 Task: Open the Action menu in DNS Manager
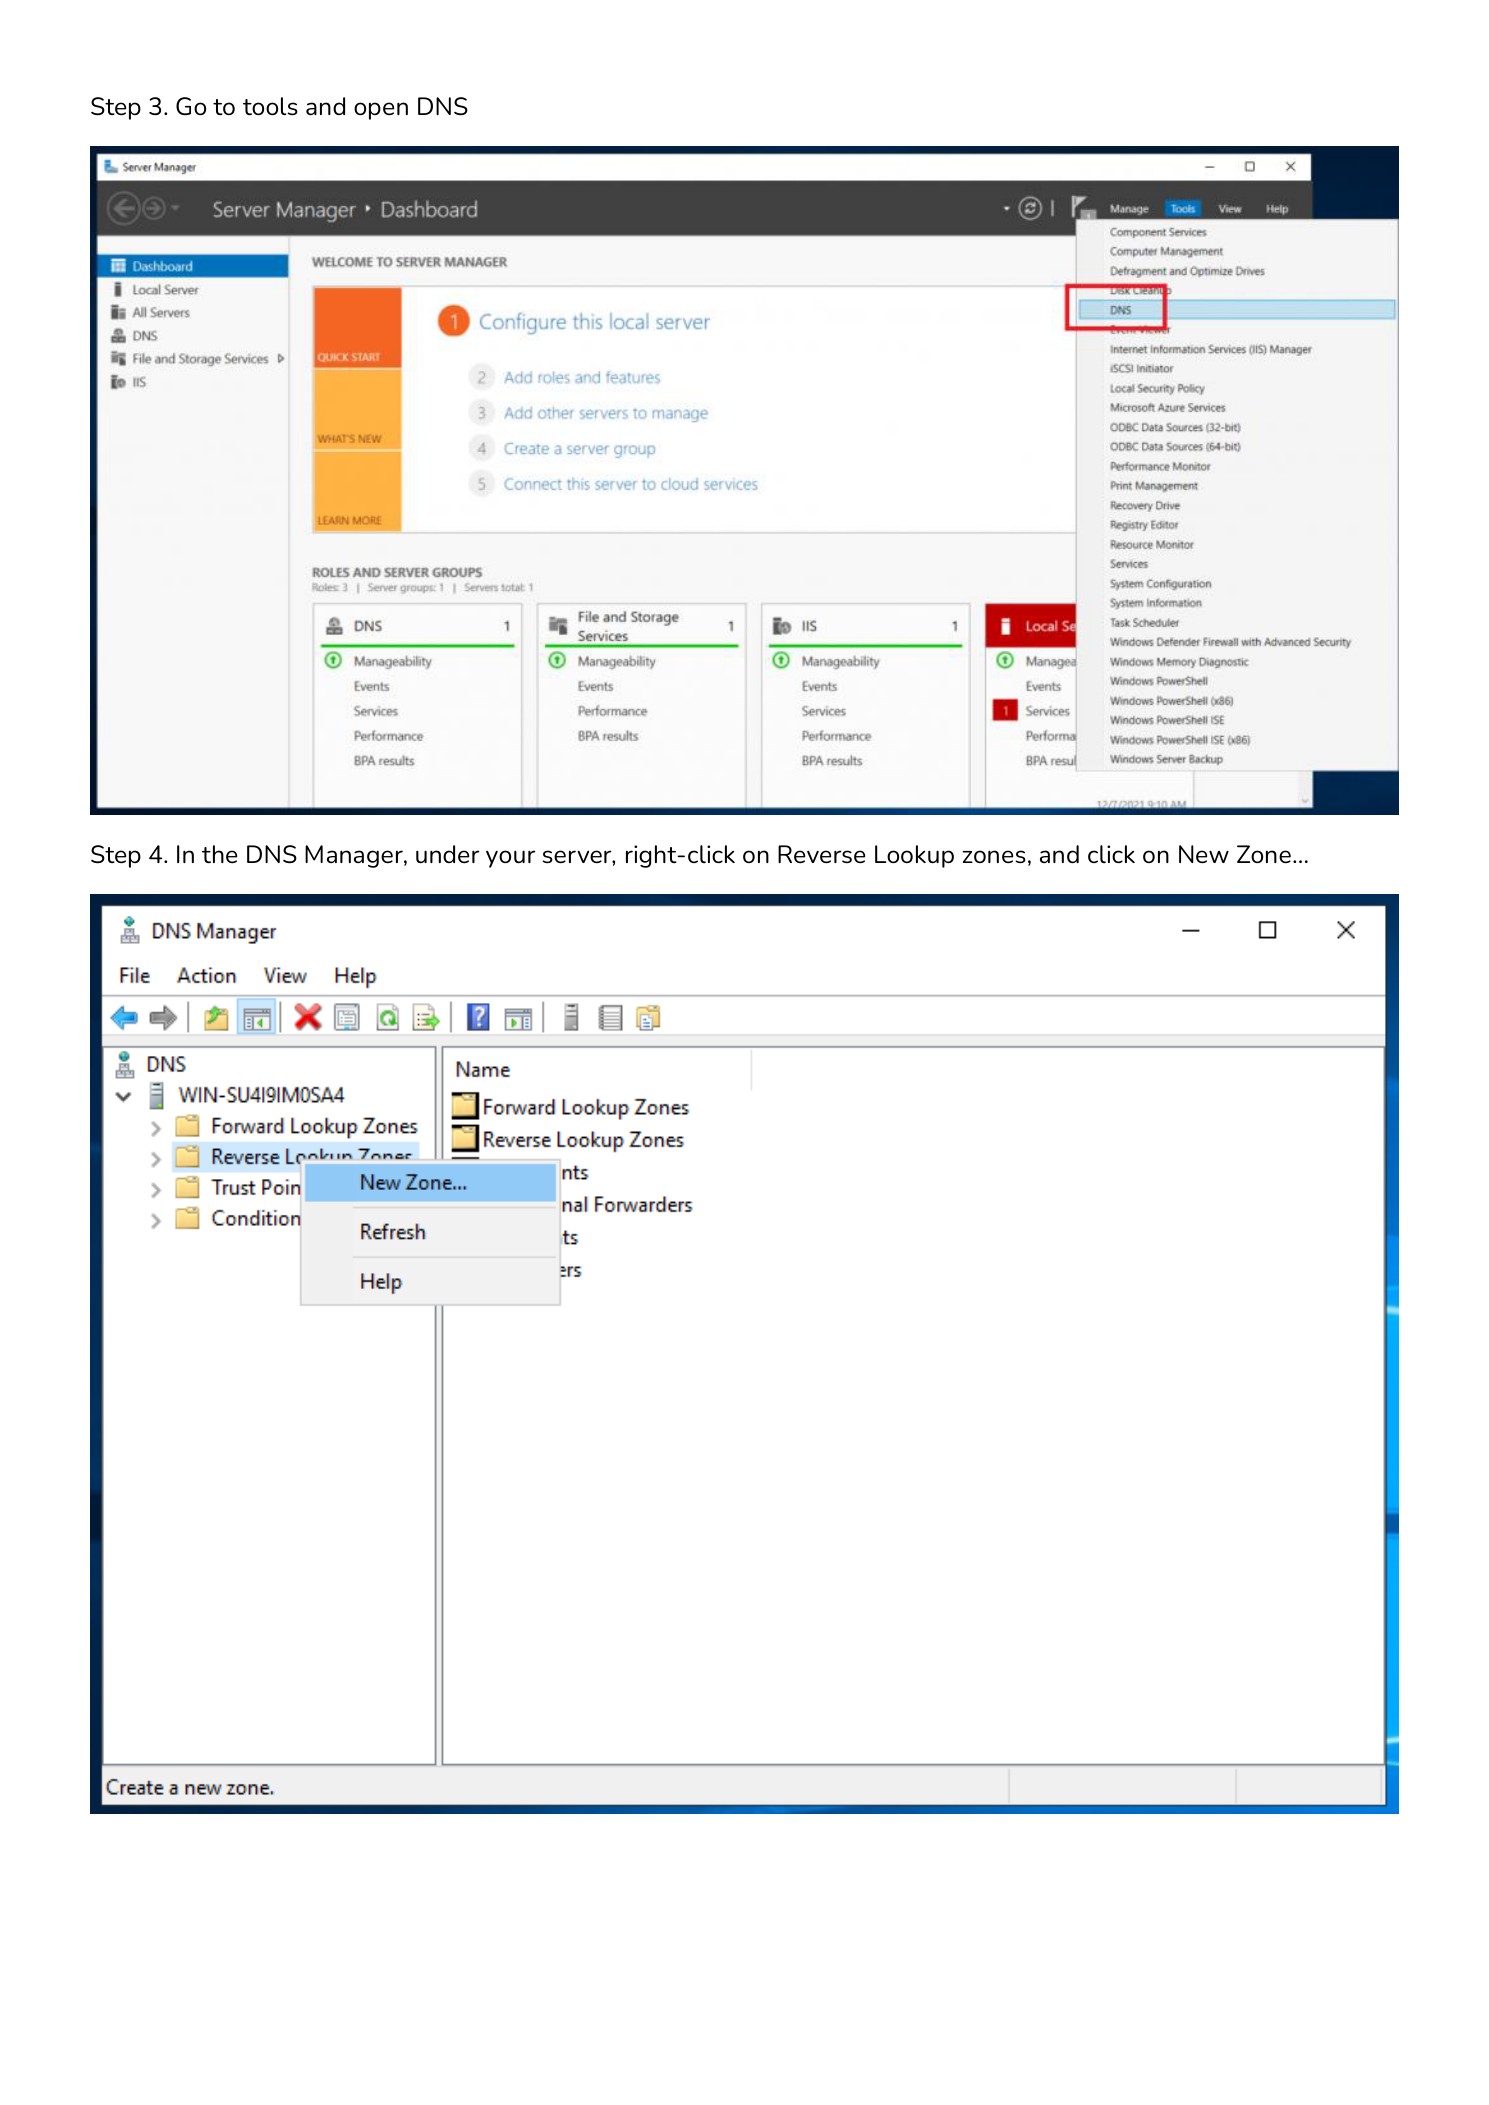click(x=207, y=976)
